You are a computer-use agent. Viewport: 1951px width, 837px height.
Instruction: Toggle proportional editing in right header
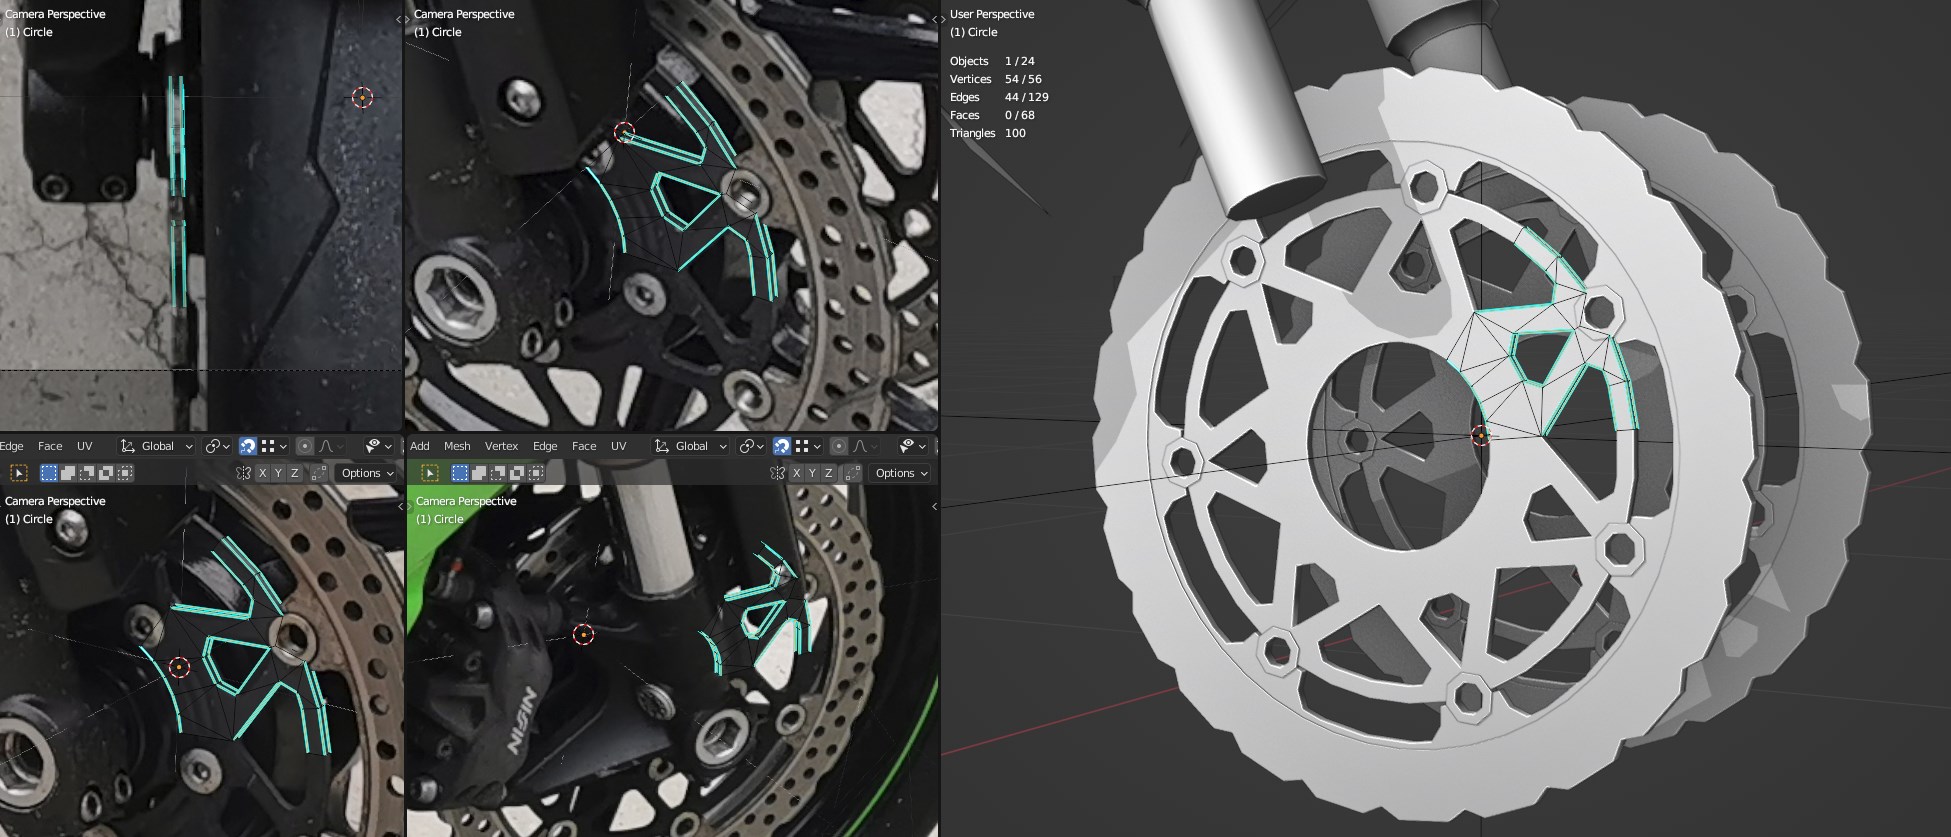tap(839, 446)
